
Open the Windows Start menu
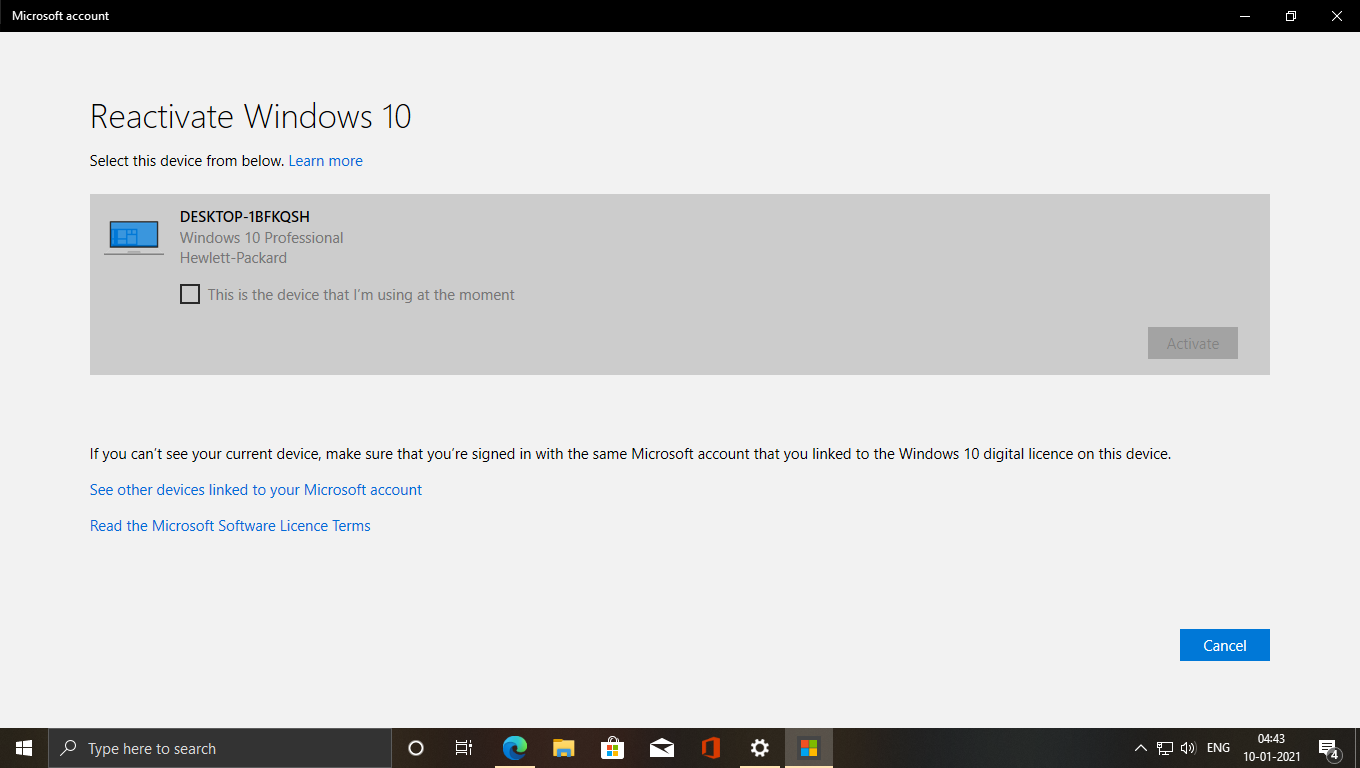pyautogui.click(x=24, y=748)
